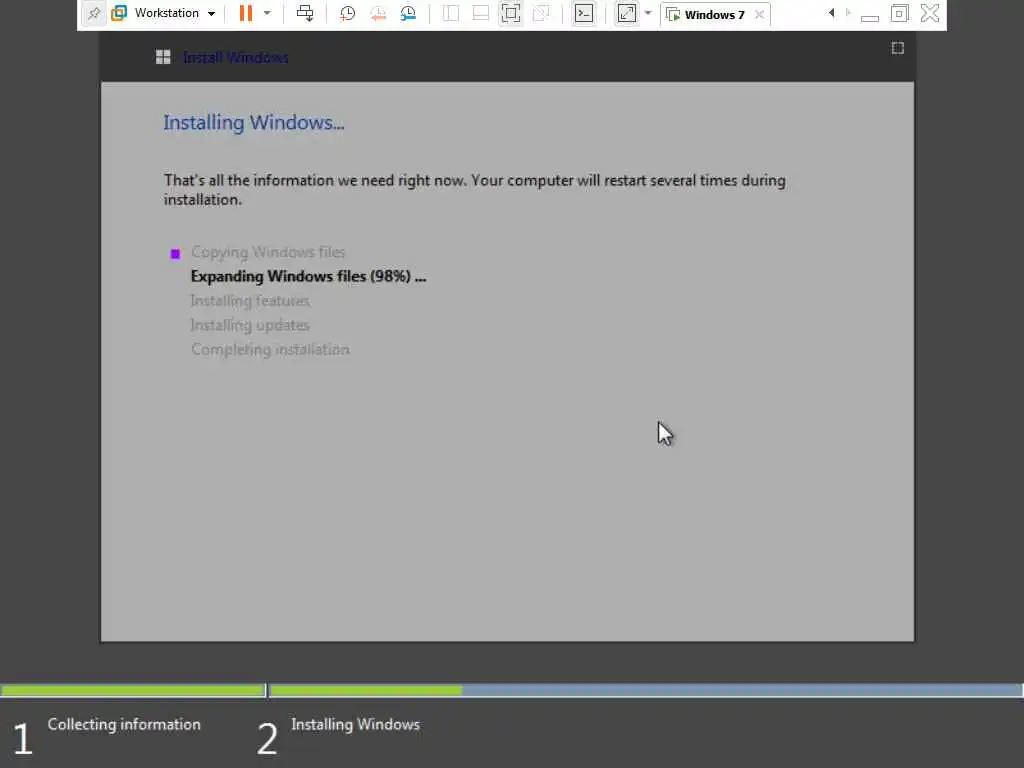Pause the virtual machine with the orange button

pos(246,13)
